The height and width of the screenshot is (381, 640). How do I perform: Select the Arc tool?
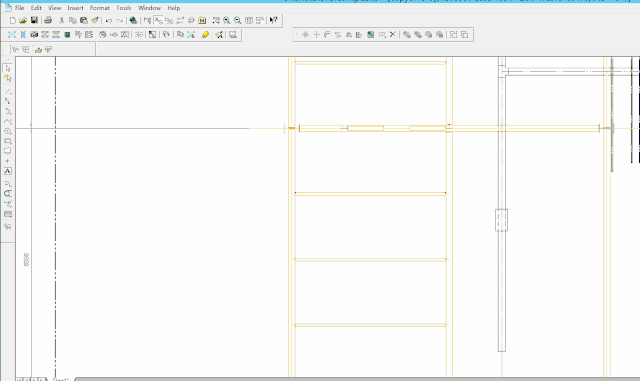[8, 111]
